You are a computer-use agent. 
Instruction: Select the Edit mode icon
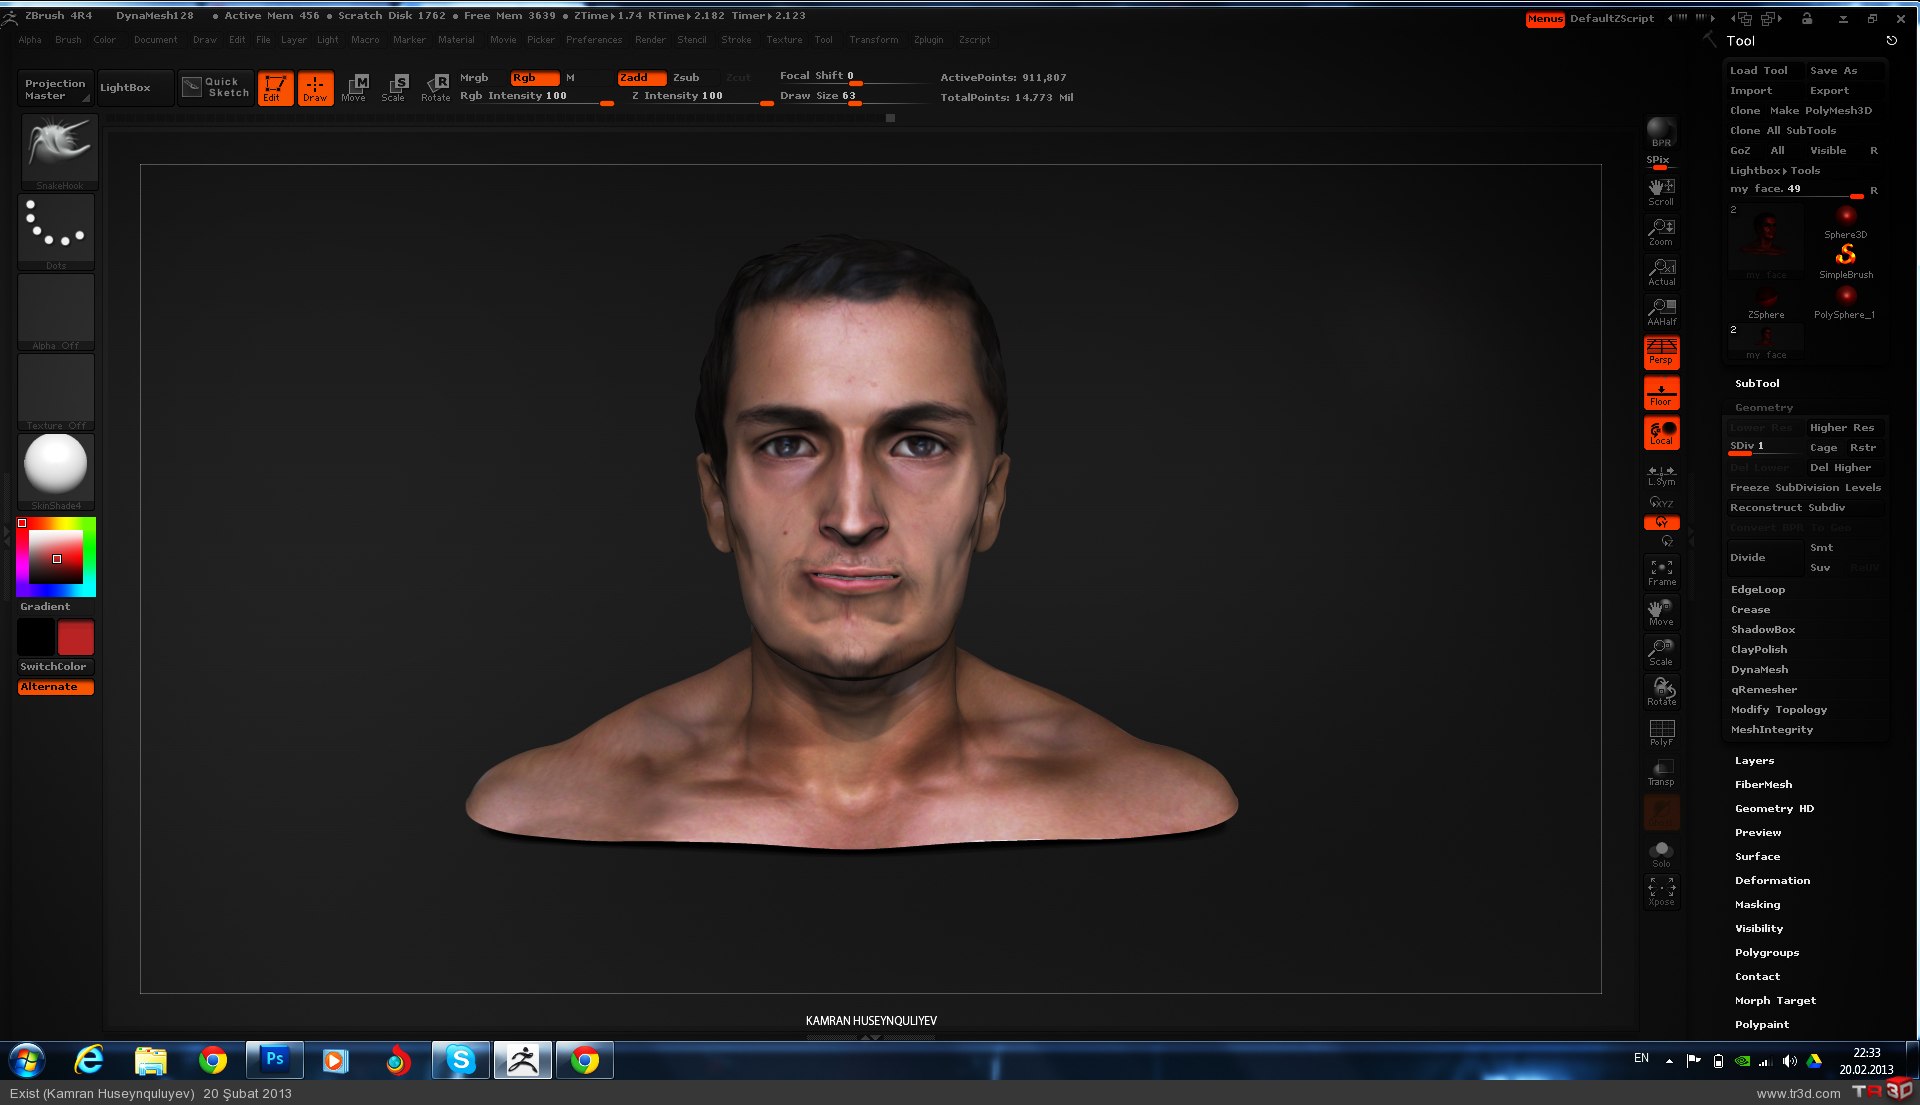tap(275, 88)
